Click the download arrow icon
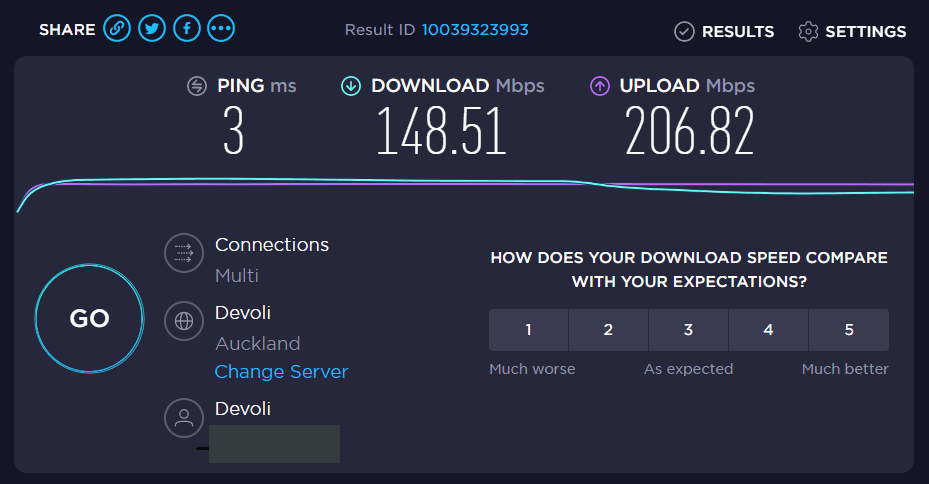 tap(351, 86)
